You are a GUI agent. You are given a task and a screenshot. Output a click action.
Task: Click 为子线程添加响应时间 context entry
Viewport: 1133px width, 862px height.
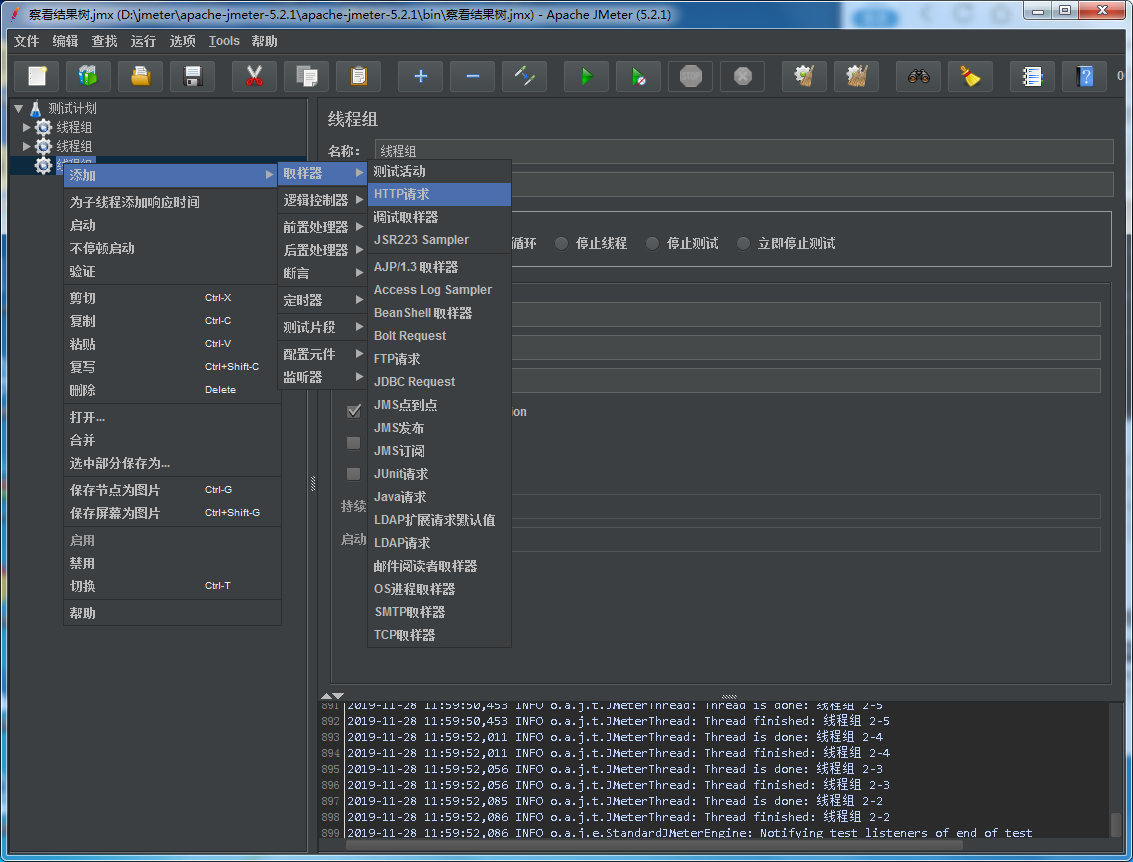pyautogui.click(x=172, y=202)
